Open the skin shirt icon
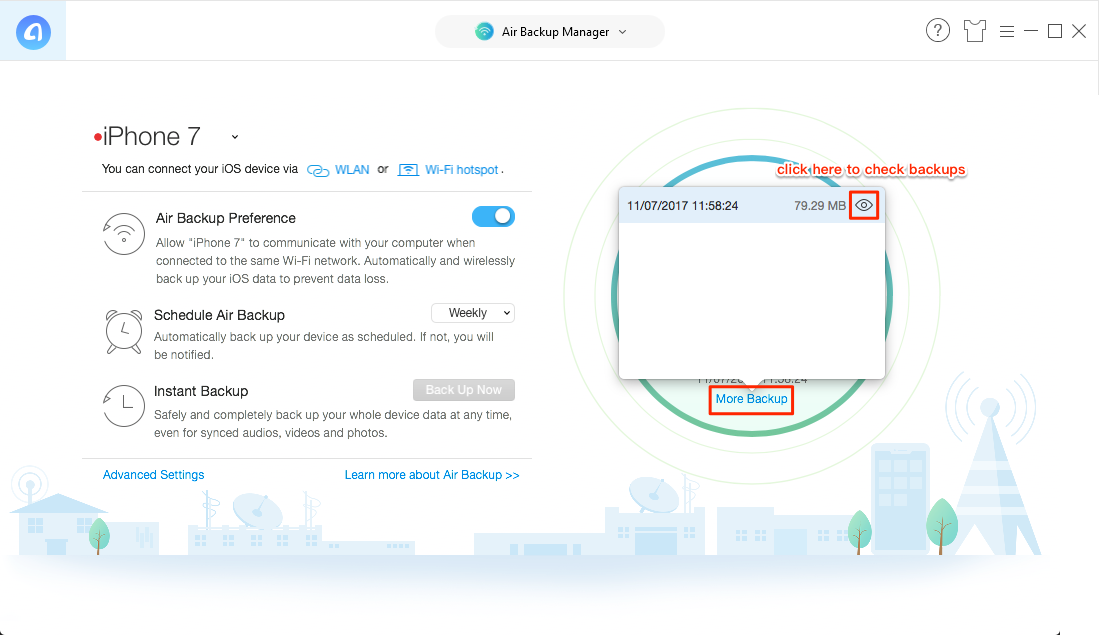This screenshot has height=635, width=1099. pyautogui.click(x=974, y=31)
